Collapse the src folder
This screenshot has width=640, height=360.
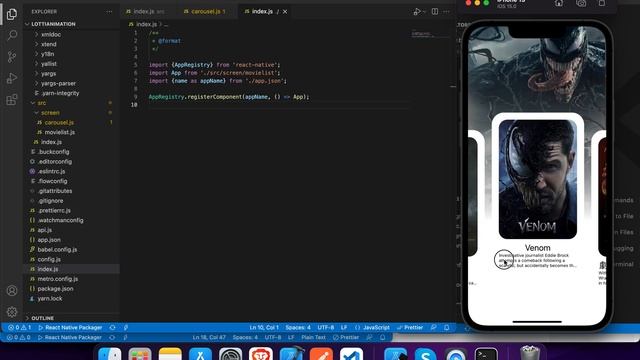tap(41, 103)
